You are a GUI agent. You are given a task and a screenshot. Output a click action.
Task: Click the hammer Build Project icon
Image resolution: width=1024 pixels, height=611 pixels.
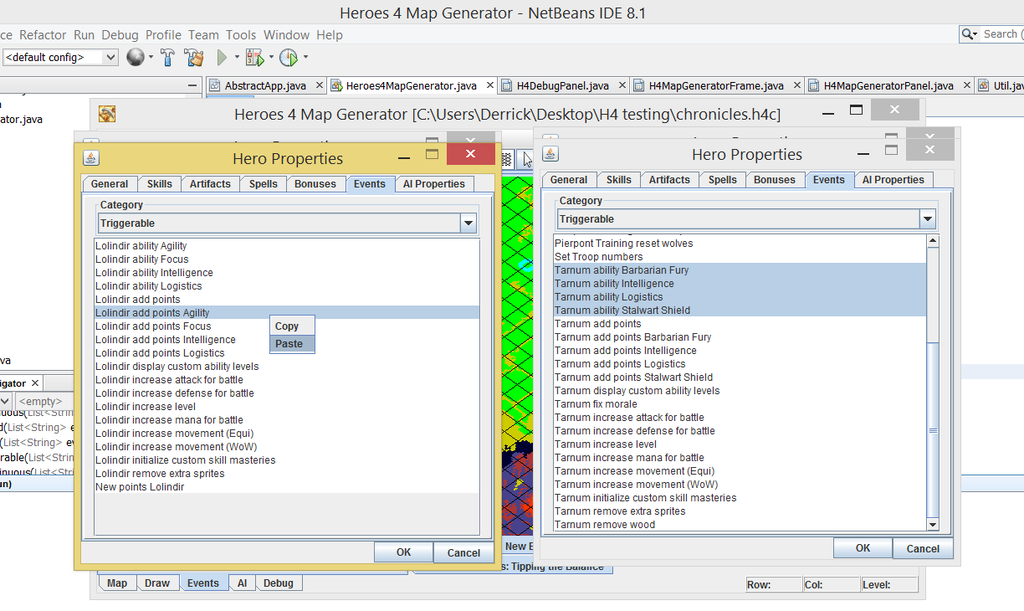click(167, 57)
